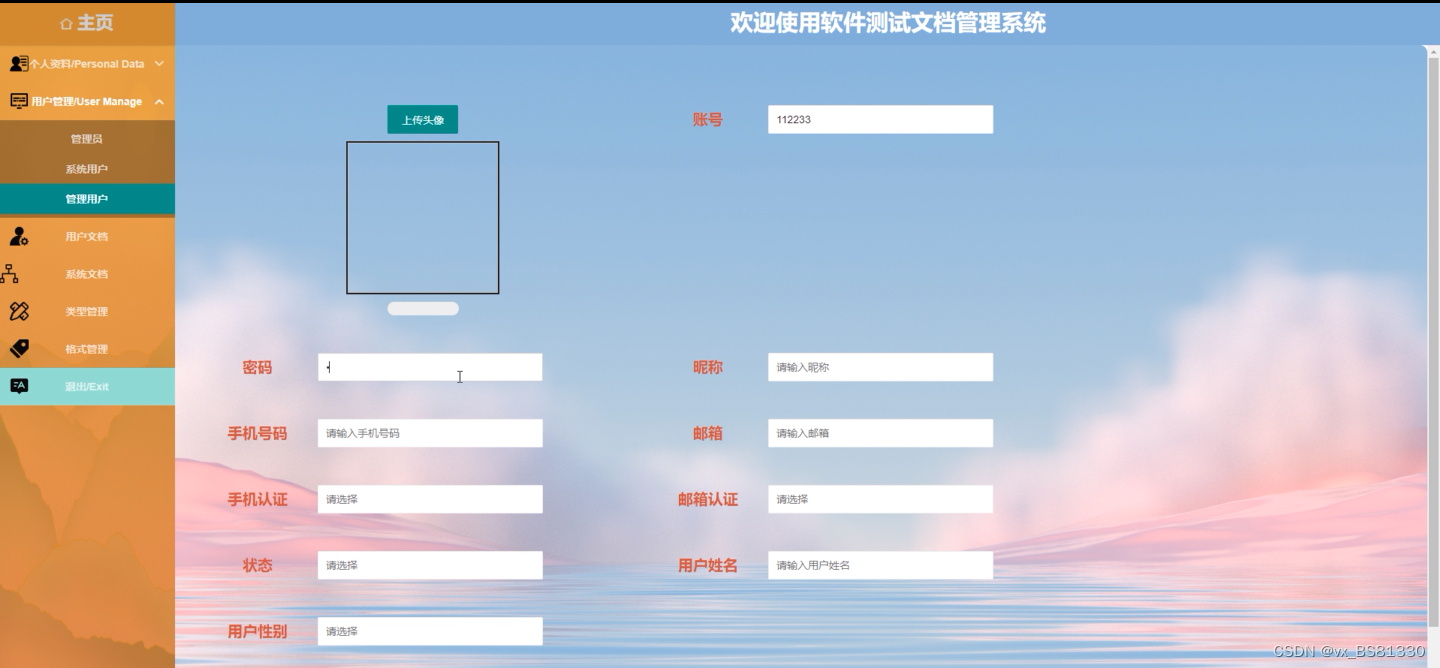Screen dimensions: 1440x668
Task: Click the 用户姓名 label
Action: pos(708,565)
